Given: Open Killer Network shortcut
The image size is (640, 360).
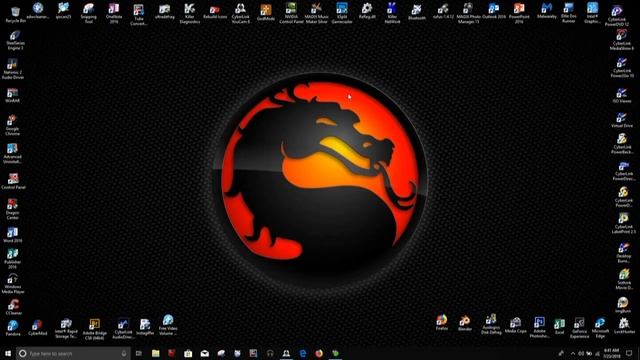Looking at the screenshot, I should tap(392, 13).
